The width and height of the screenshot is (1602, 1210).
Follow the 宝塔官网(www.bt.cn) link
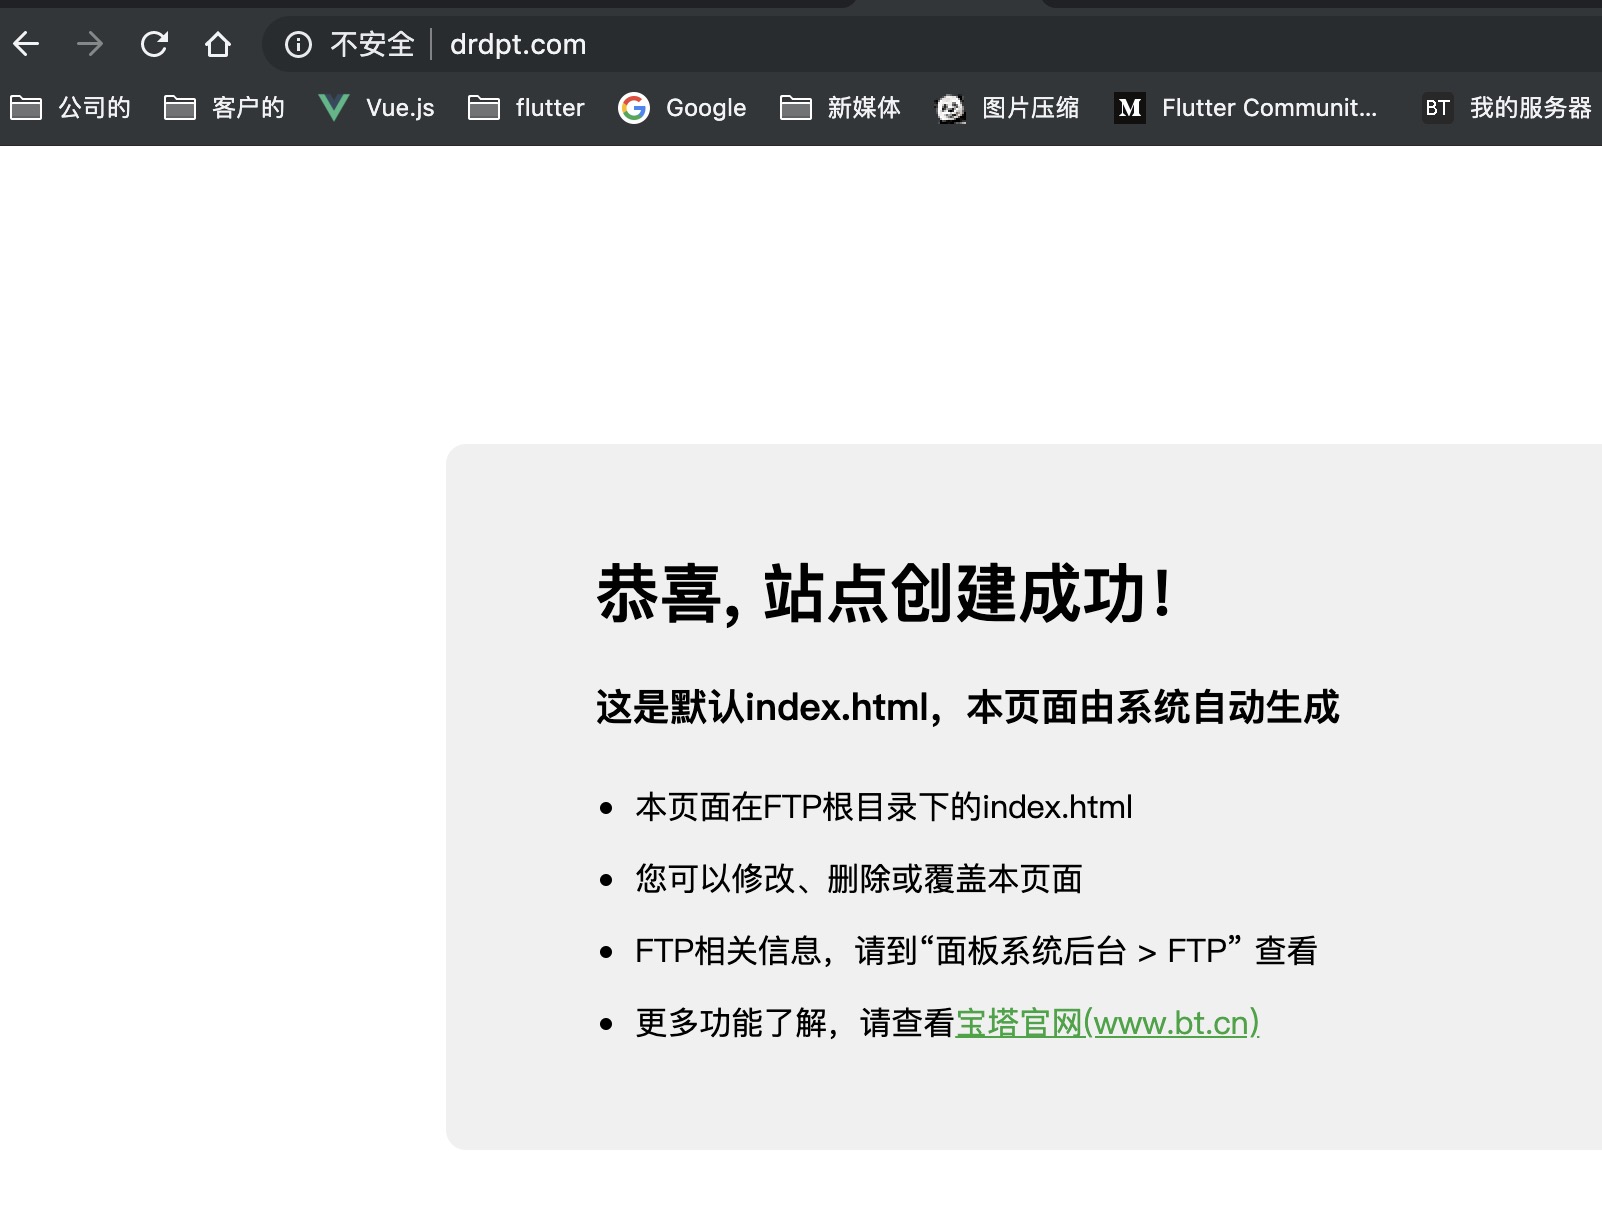(1107, 1023)
